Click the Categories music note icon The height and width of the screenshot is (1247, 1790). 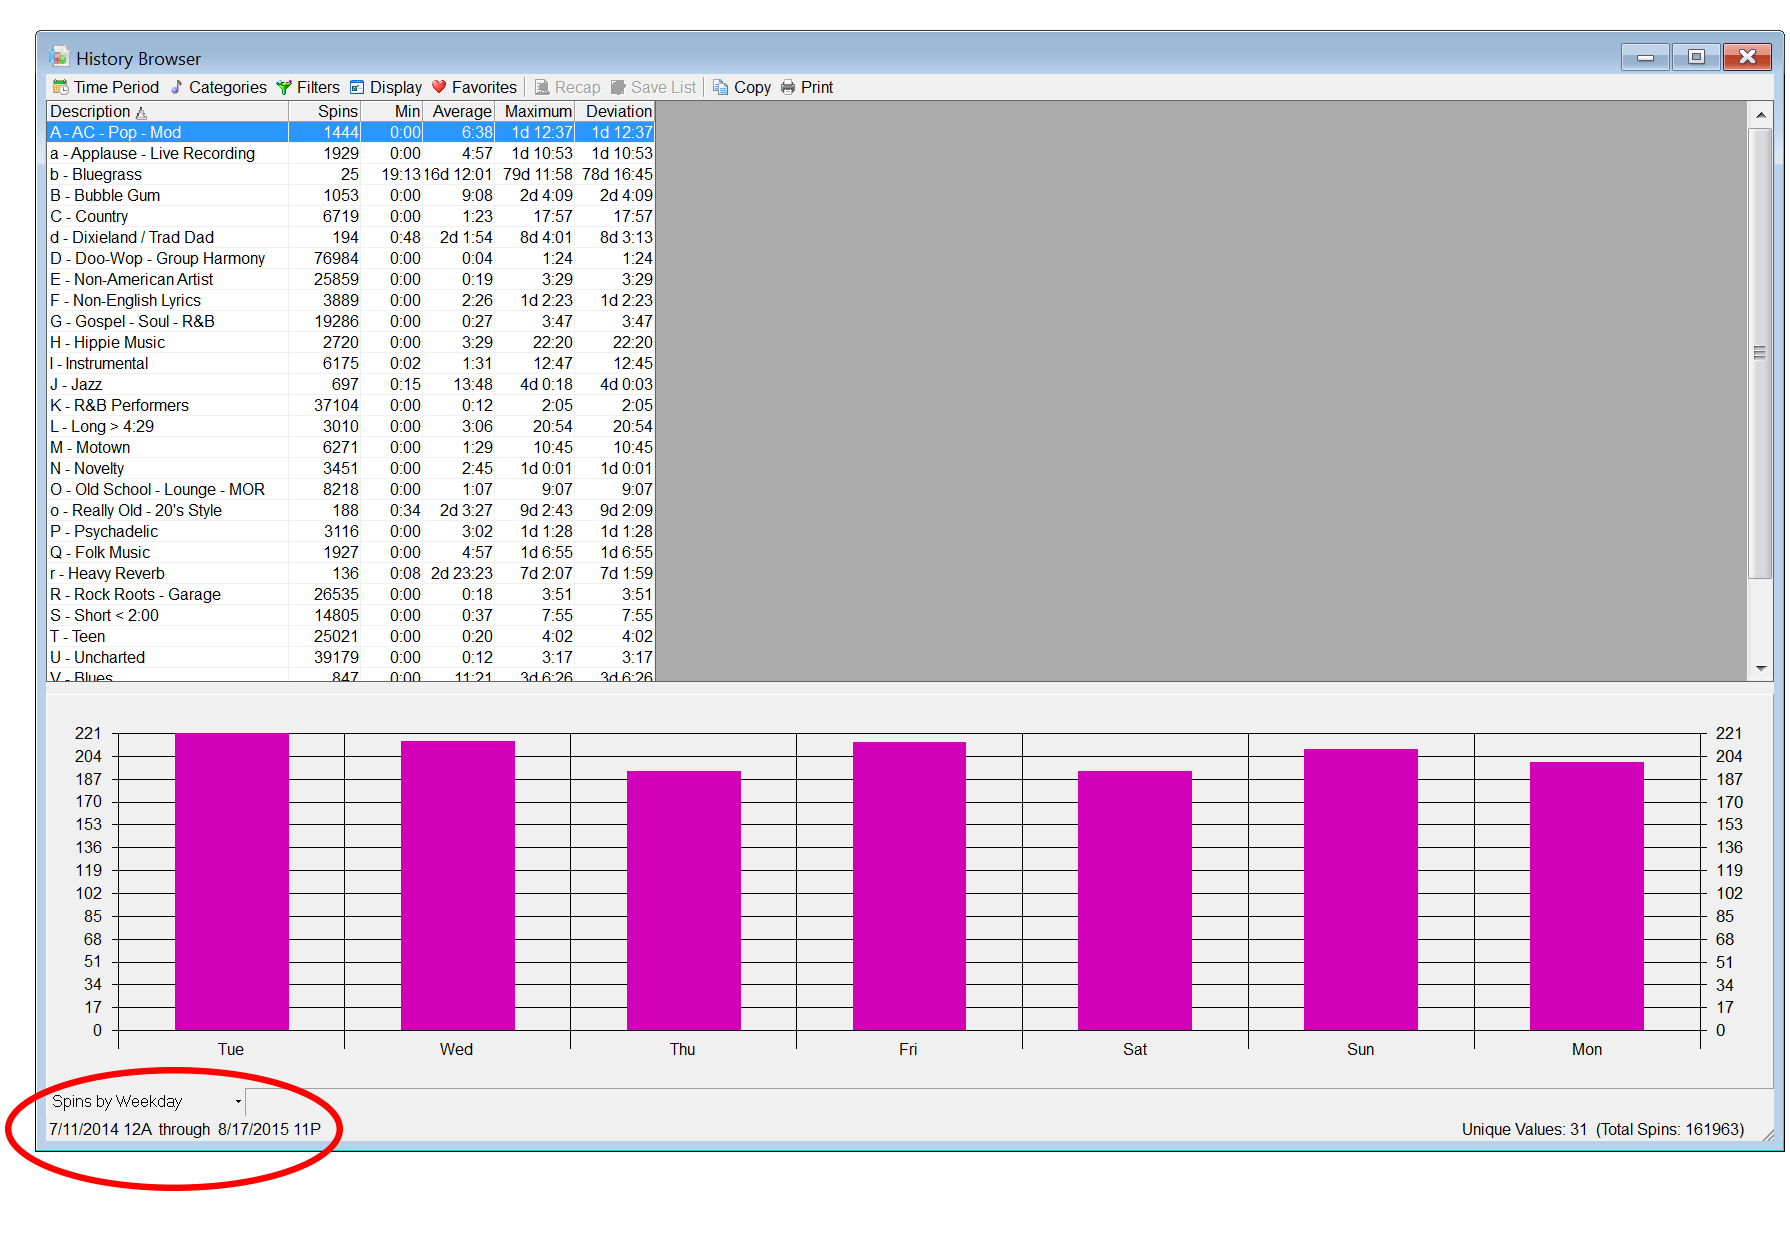pos(177,87)
